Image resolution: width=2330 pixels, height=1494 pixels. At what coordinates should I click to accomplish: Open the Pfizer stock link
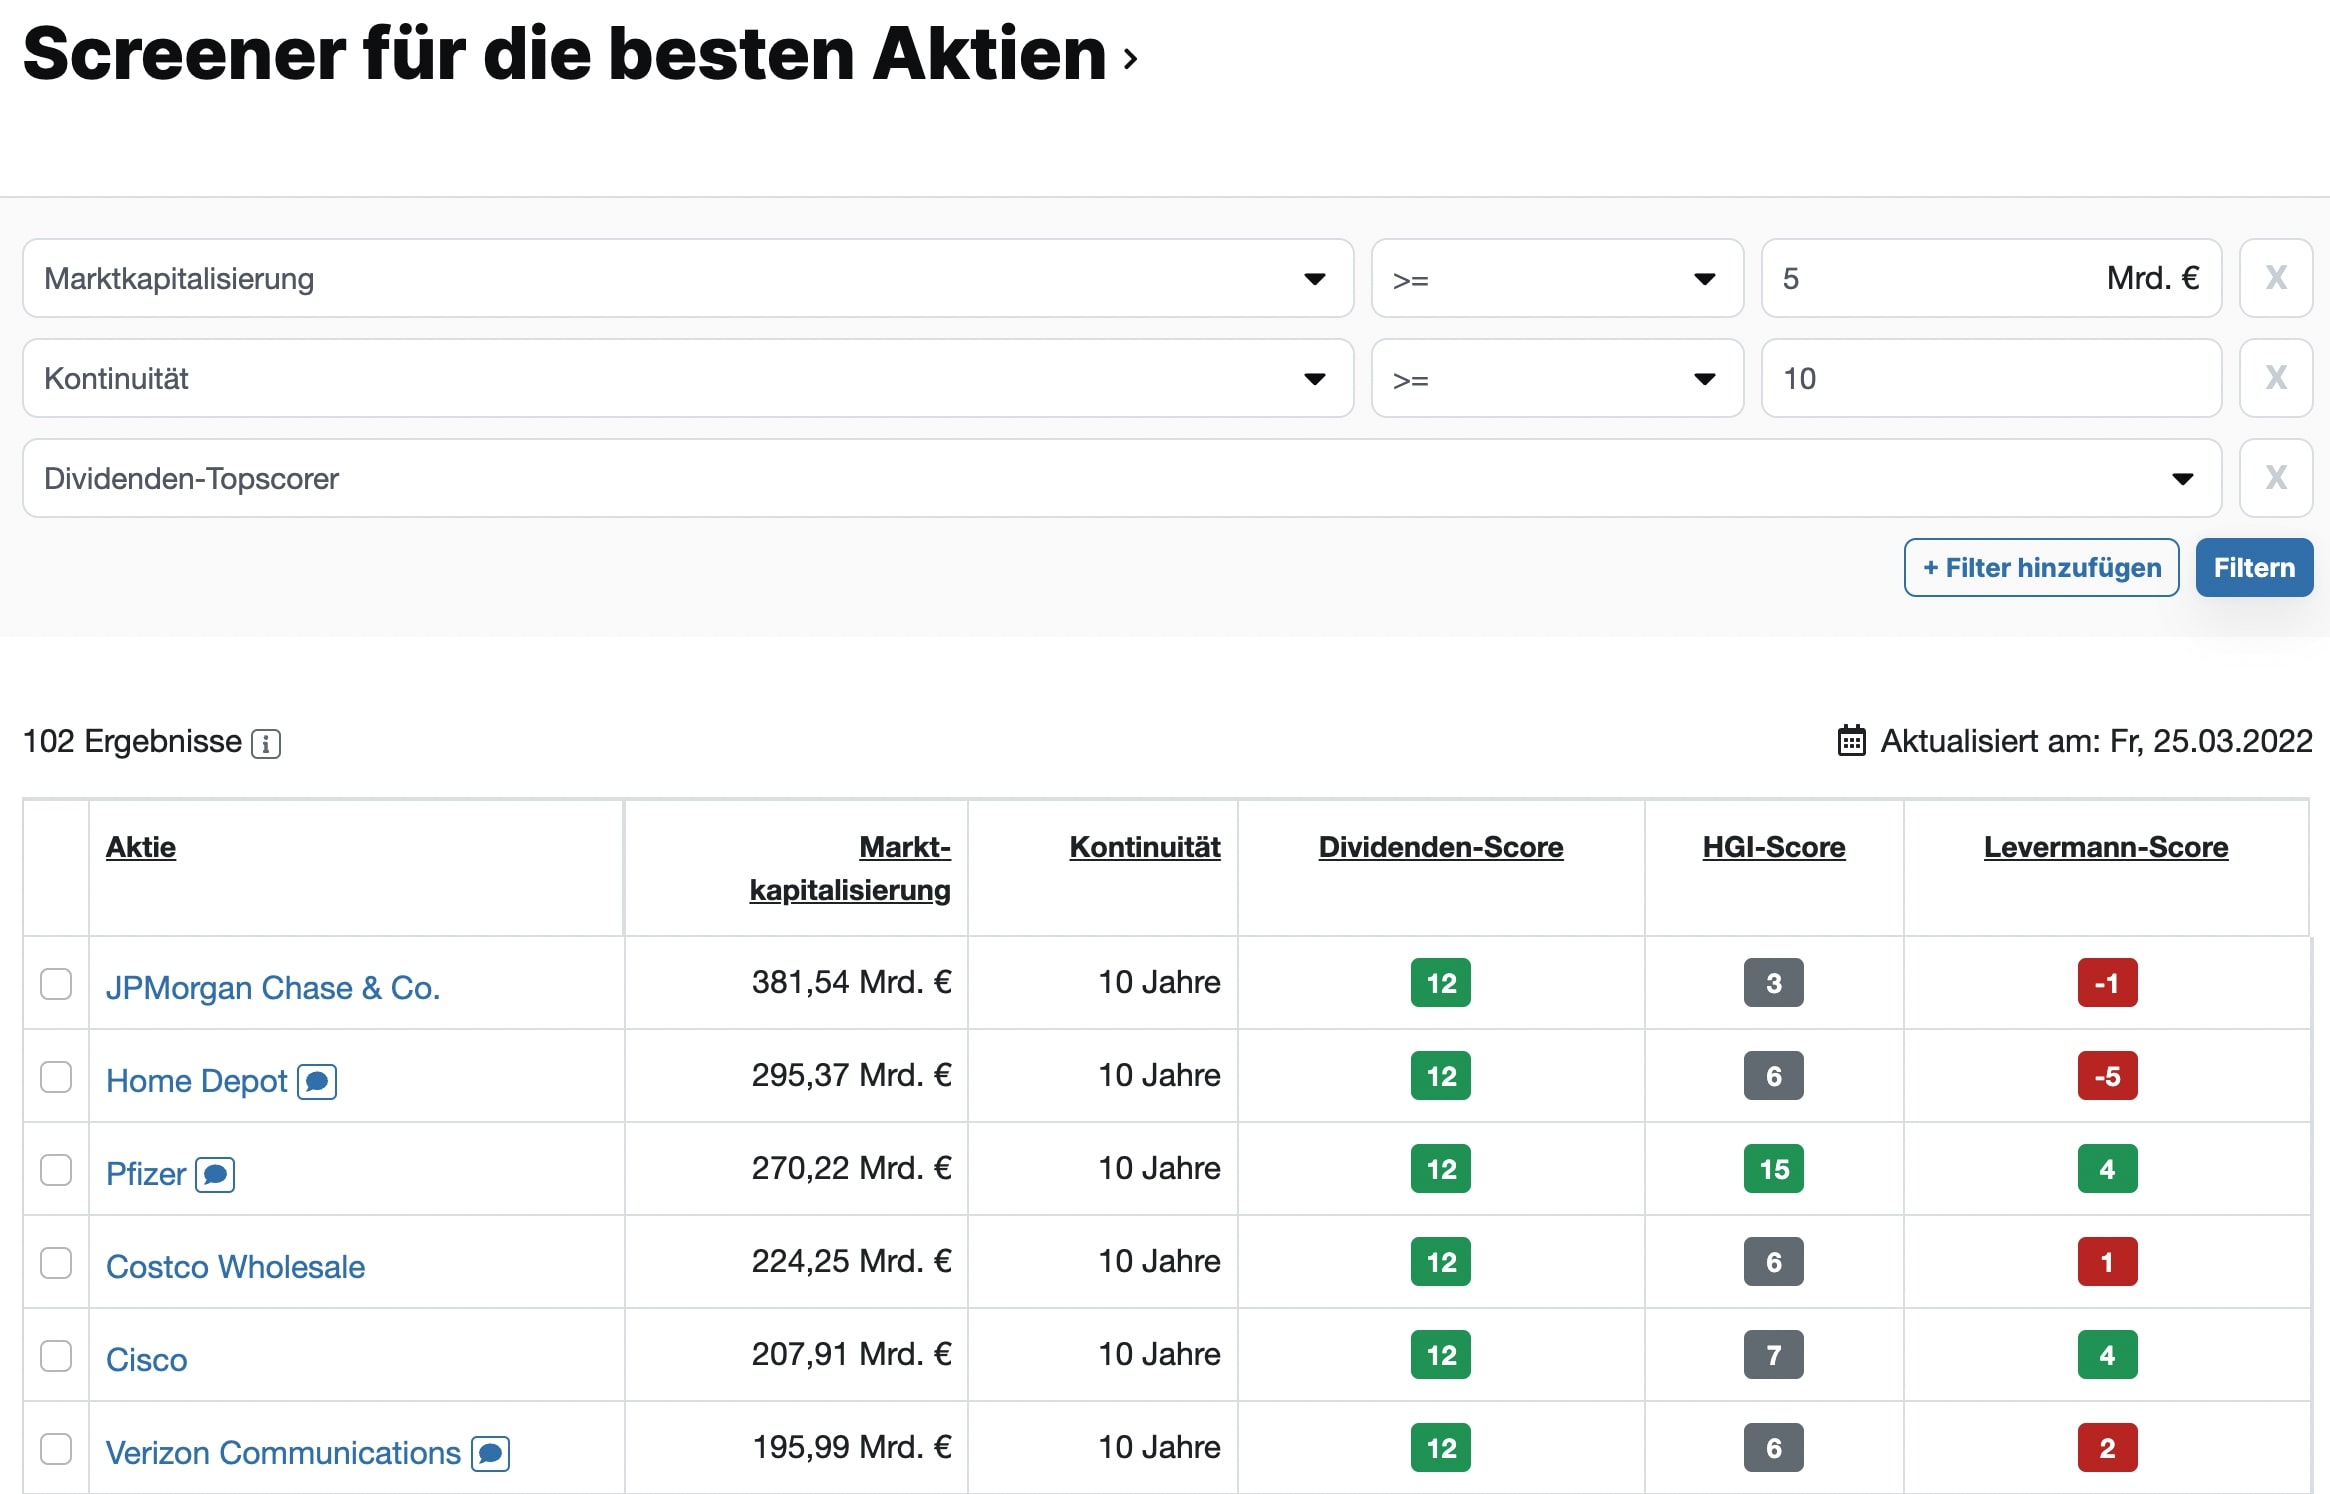pyautogui.click(x=146, y=1174)
